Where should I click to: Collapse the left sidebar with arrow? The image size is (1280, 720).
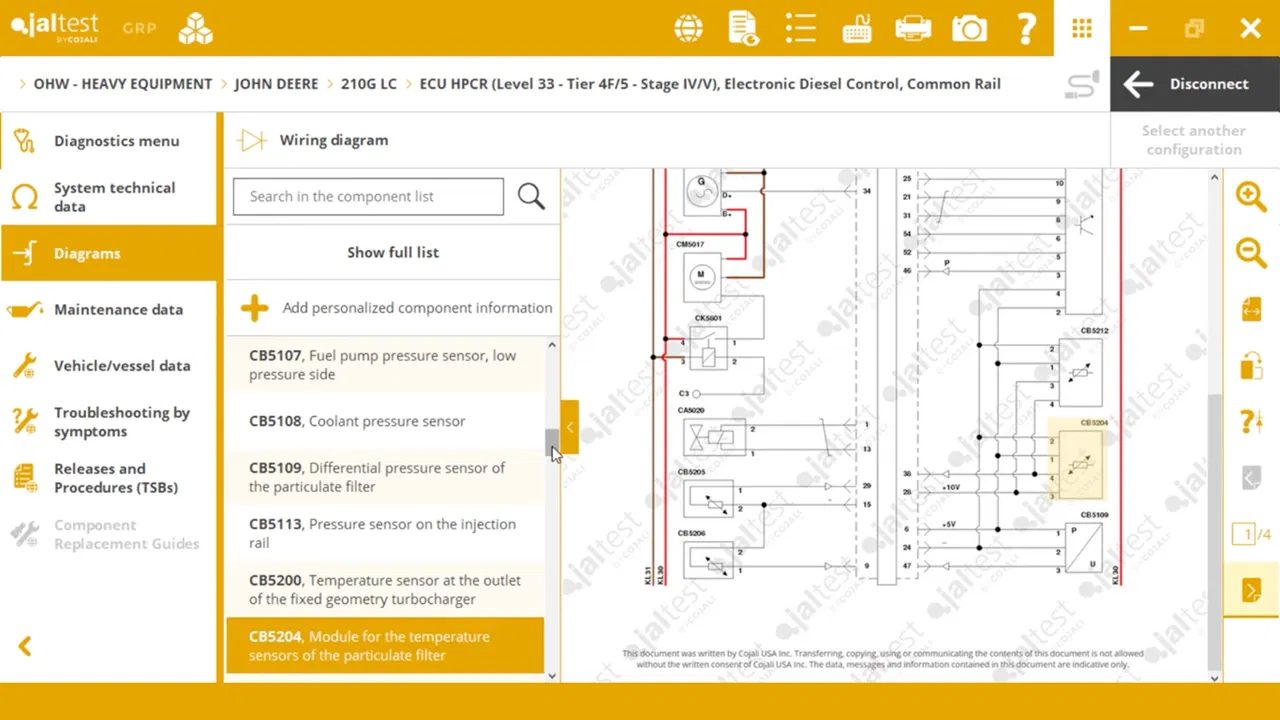click(25, 647)
